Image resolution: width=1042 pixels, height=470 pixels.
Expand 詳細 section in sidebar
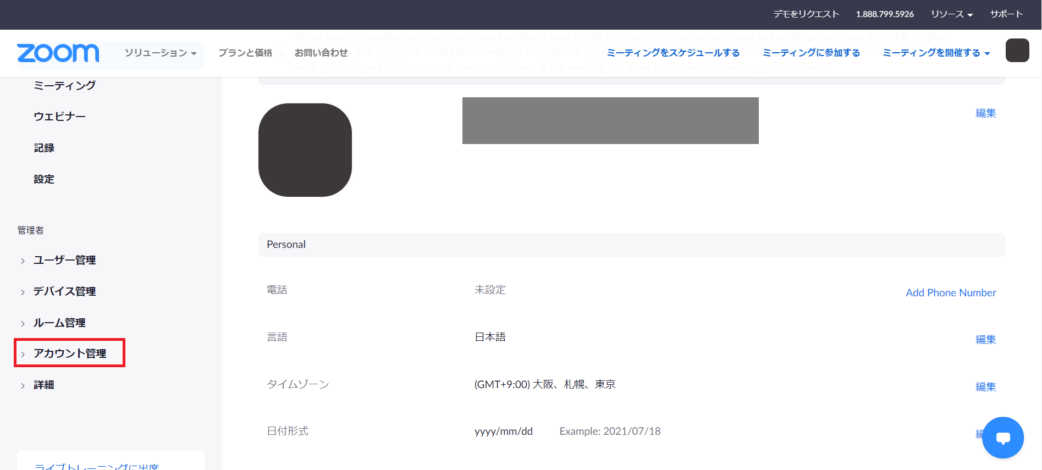44,385
